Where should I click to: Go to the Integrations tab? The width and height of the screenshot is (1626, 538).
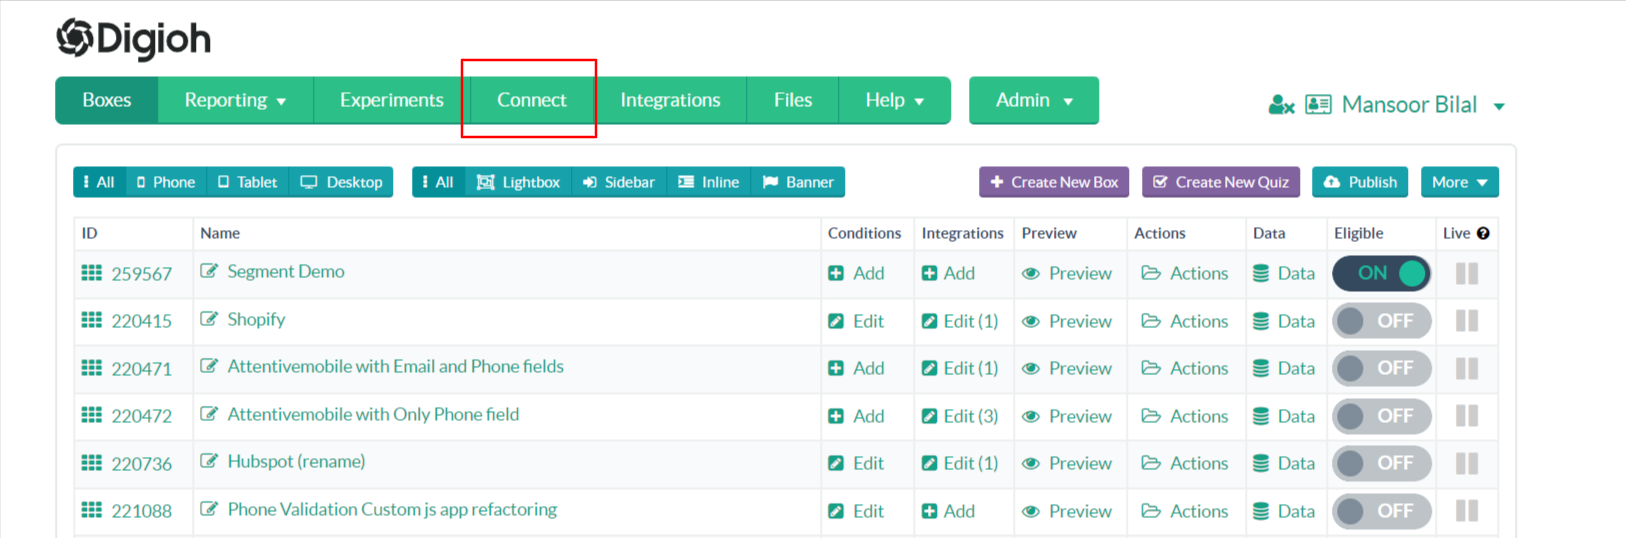[x=670, y=100]
